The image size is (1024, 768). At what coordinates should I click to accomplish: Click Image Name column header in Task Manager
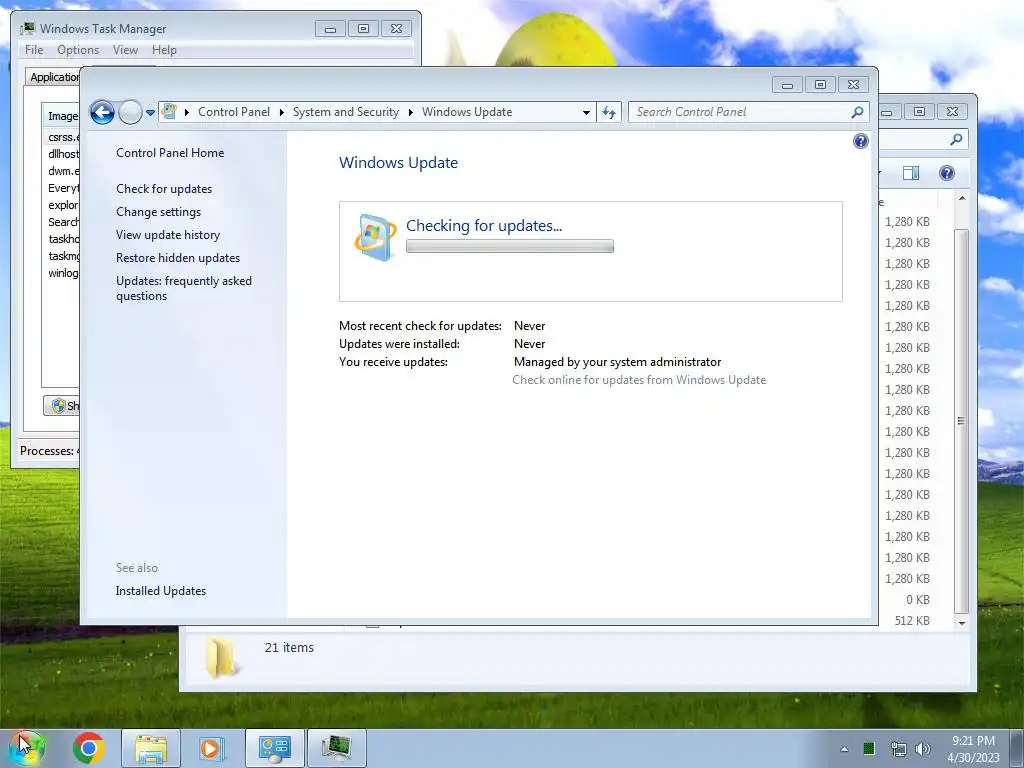coord(61,116)
